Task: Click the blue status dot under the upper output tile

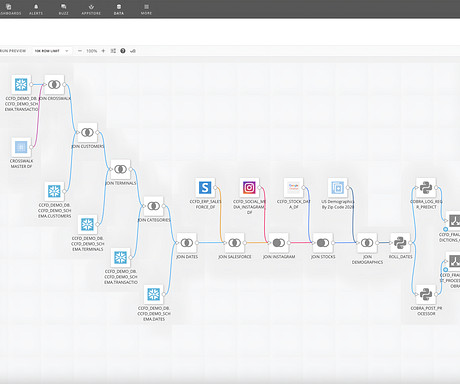Action: tap(445, 229)
